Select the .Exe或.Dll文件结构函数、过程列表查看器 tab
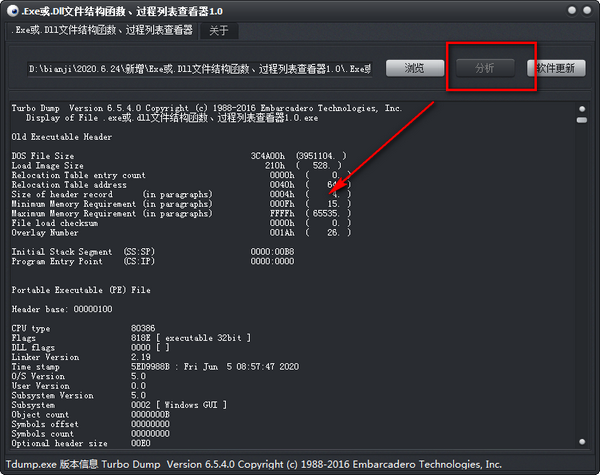 (x=102, y=30)
